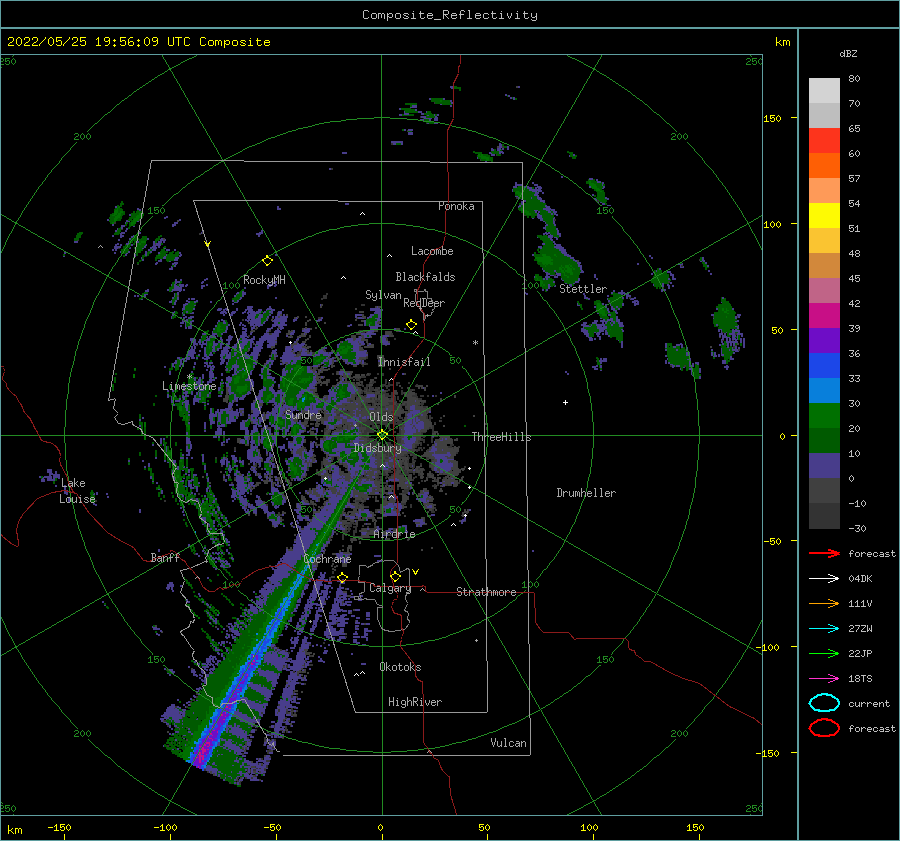Select the slate purple 10–0 dBZ swatch
Image resolution: width=900 pixels, height=841 pixels.
coord(824,466)
